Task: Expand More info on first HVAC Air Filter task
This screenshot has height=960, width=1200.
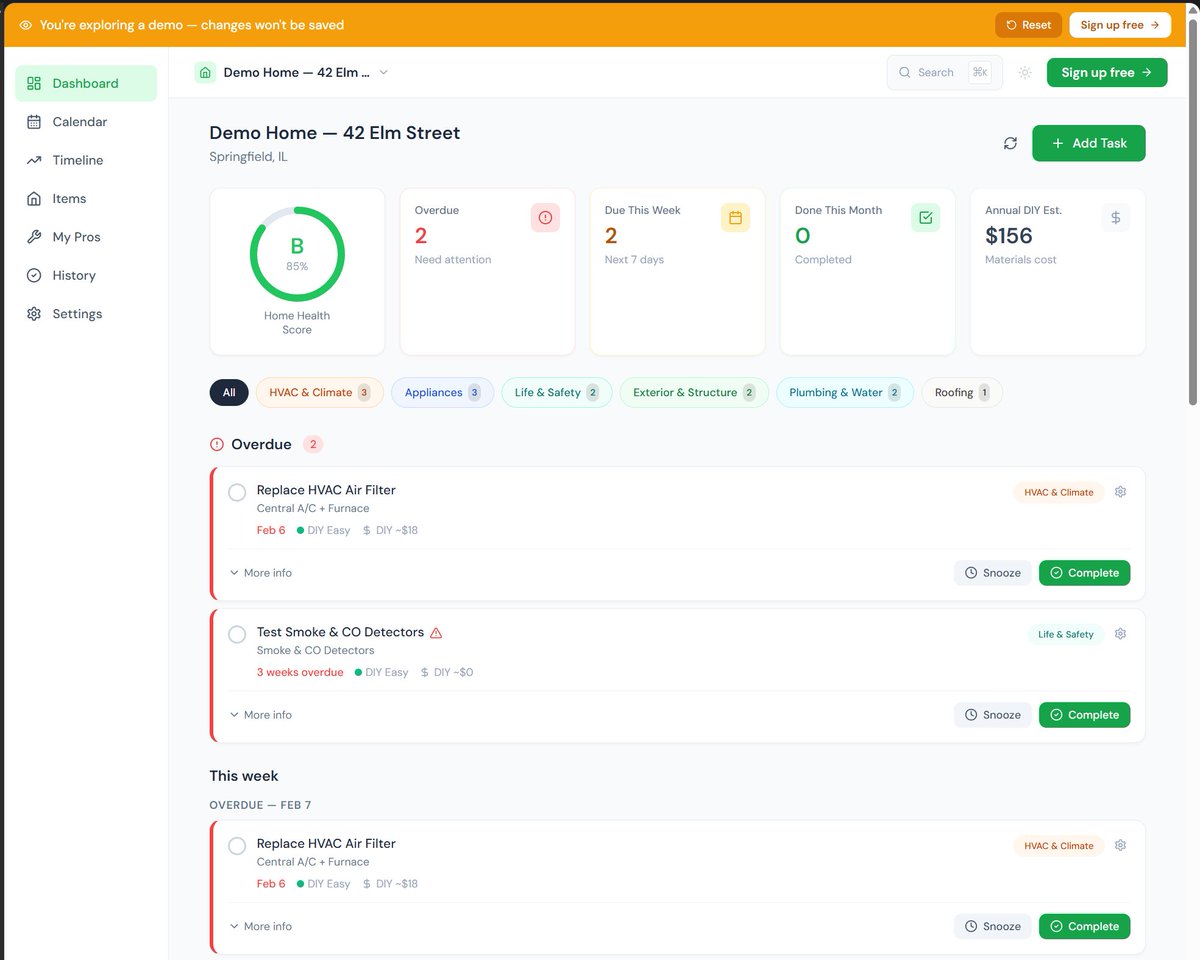Action: click(261, 573)
